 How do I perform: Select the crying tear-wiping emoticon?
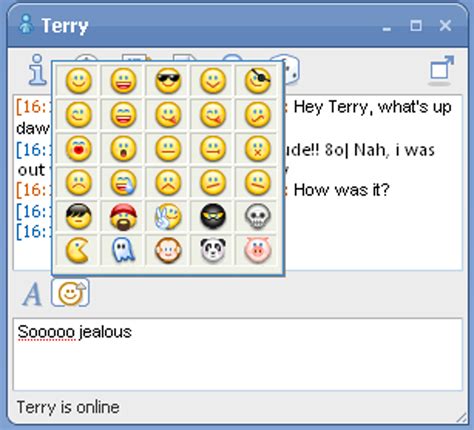tap(123, 183)
